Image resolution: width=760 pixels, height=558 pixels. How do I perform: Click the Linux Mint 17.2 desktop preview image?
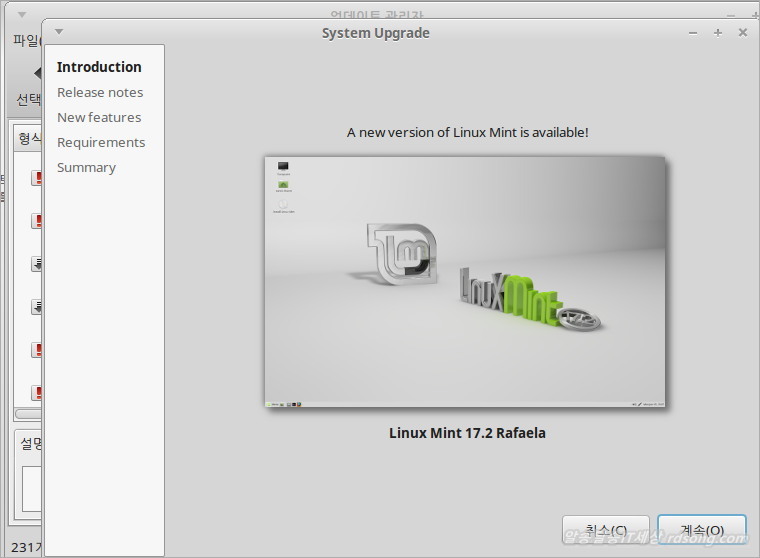(x=465, y=282)
